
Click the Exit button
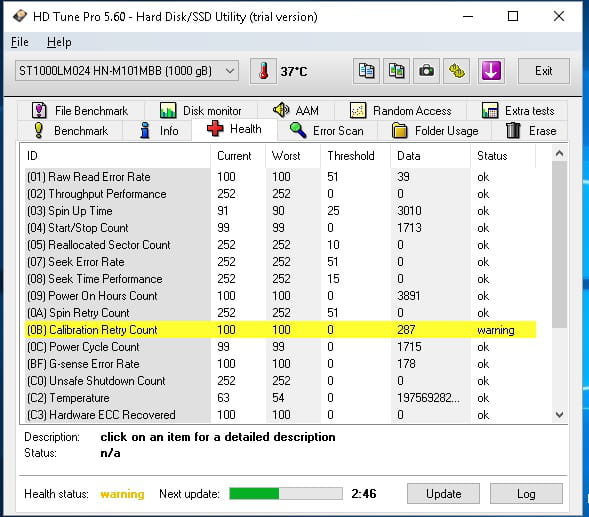click(x=544, y=71)
